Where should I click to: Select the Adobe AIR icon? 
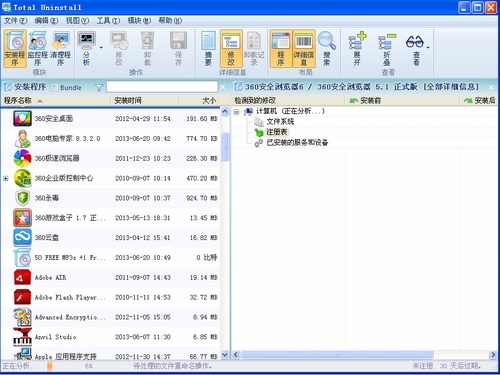(x=22, y=277)
